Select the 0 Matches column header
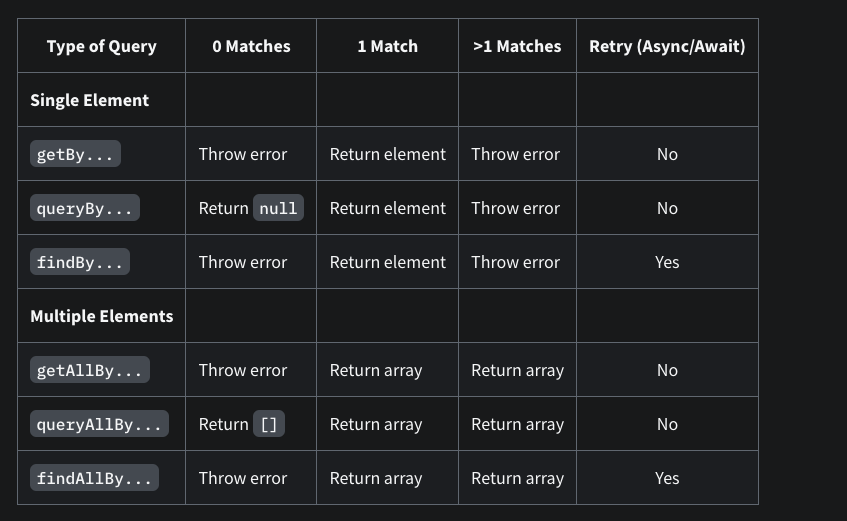The image size is (847, 521). tap(251, 46)
